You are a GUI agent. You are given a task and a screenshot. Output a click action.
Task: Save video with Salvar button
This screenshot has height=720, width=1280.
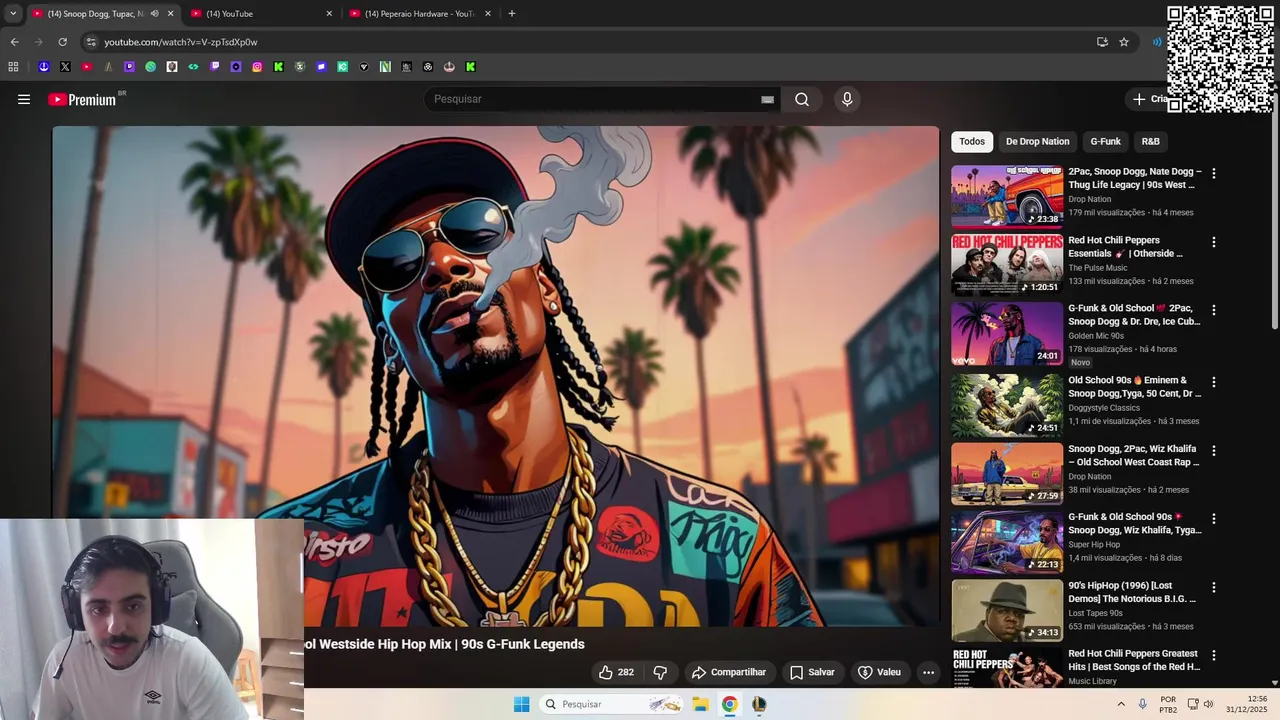[x=812, y=672]
